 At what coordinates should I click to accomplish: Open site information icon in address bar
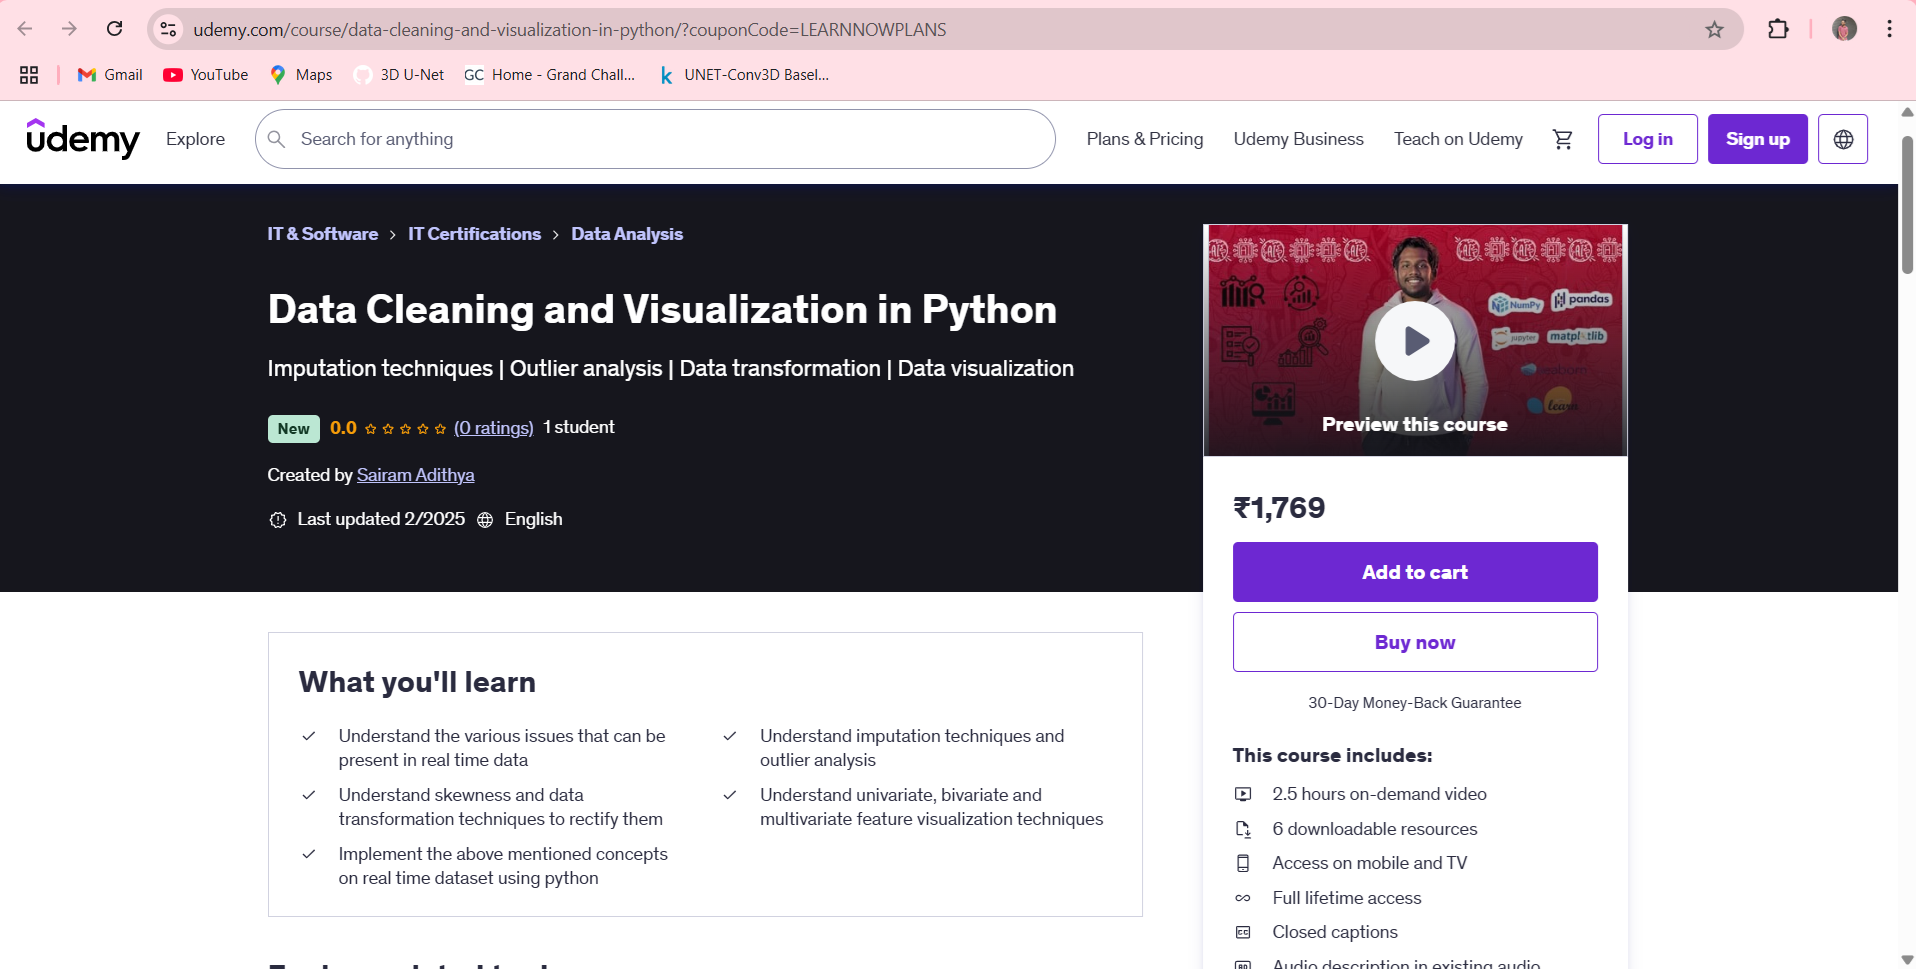click(169, 29)
